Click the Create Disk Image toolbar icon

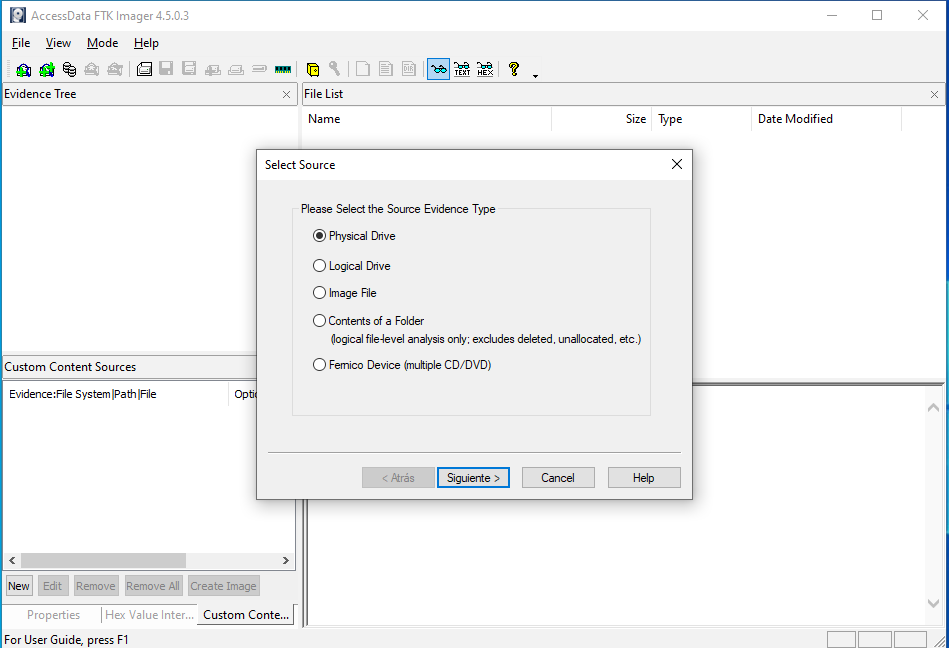(144, 69)
